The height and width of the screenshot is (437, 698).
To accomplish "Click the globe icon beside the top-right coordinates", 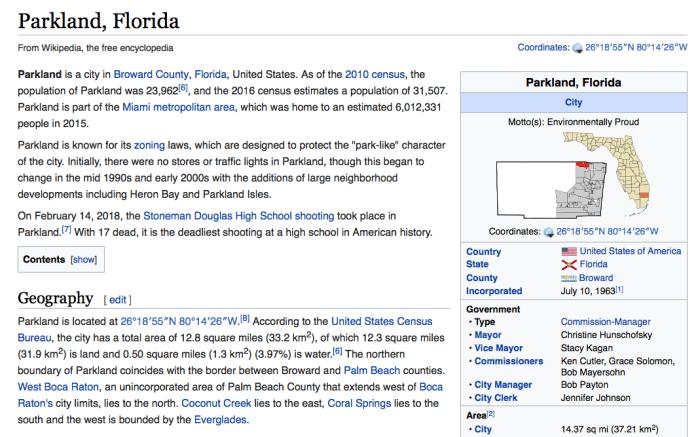I will pos(576,47).
